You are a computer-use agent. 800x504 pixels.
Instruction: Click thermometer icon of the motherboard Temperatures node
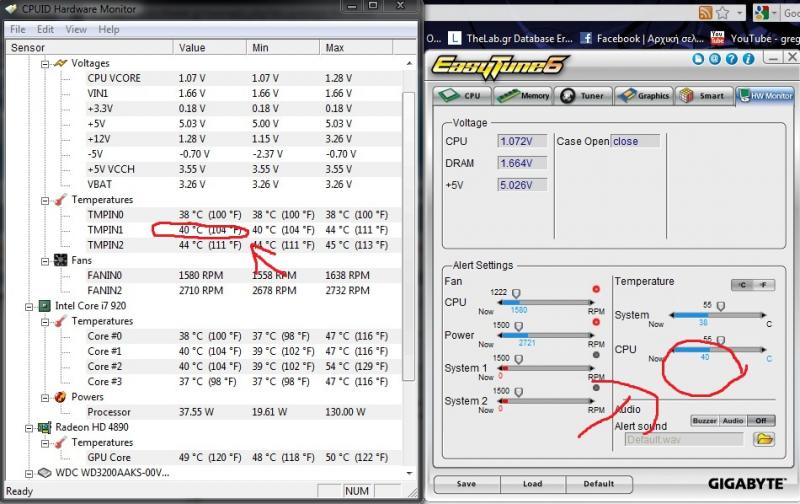(x=60, y=199)
